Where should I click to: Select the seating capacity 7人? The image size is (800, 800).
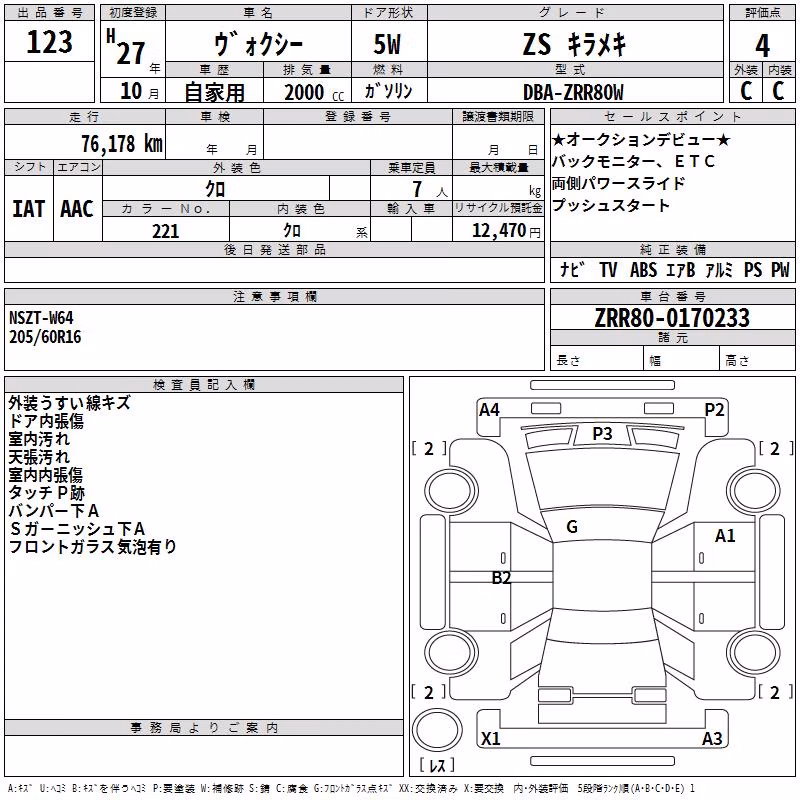(x=430, y=189)
